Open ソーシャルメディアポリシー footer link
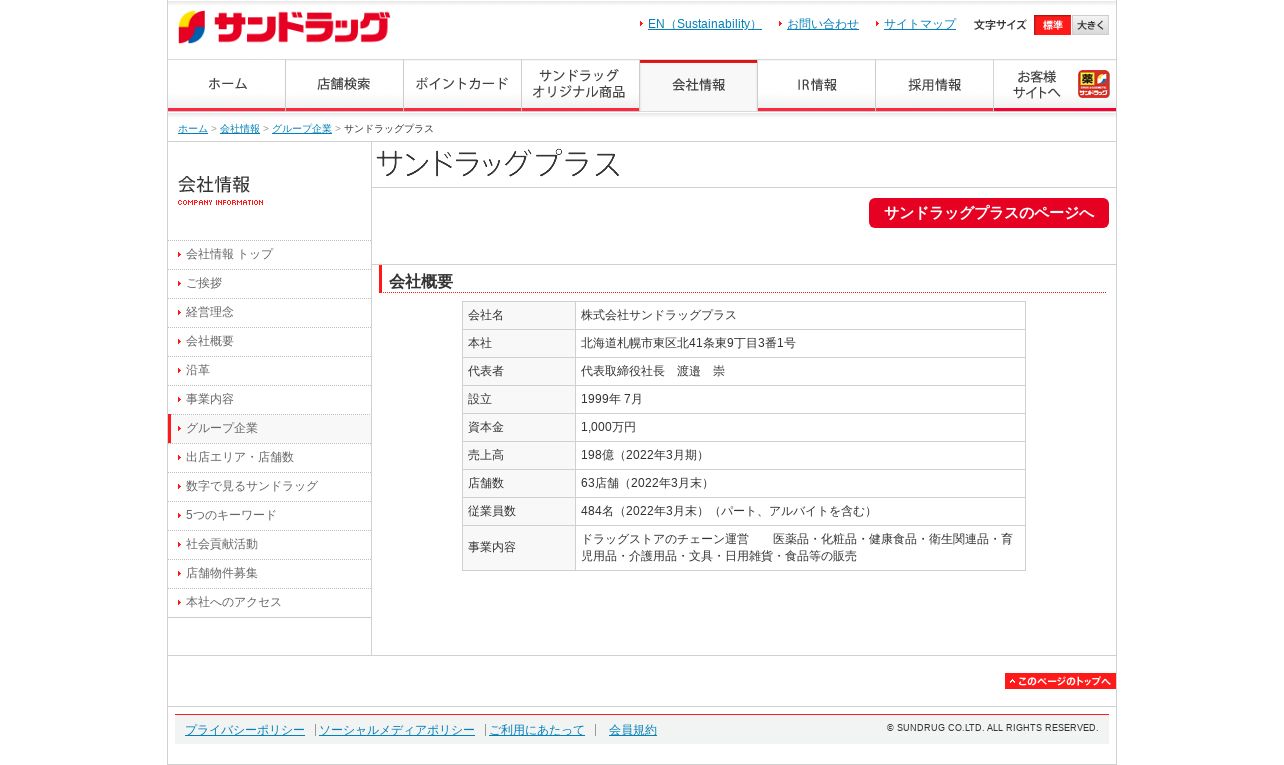Image resolution: width=1284 pixels, height=765 pixels. coord(397,730)
